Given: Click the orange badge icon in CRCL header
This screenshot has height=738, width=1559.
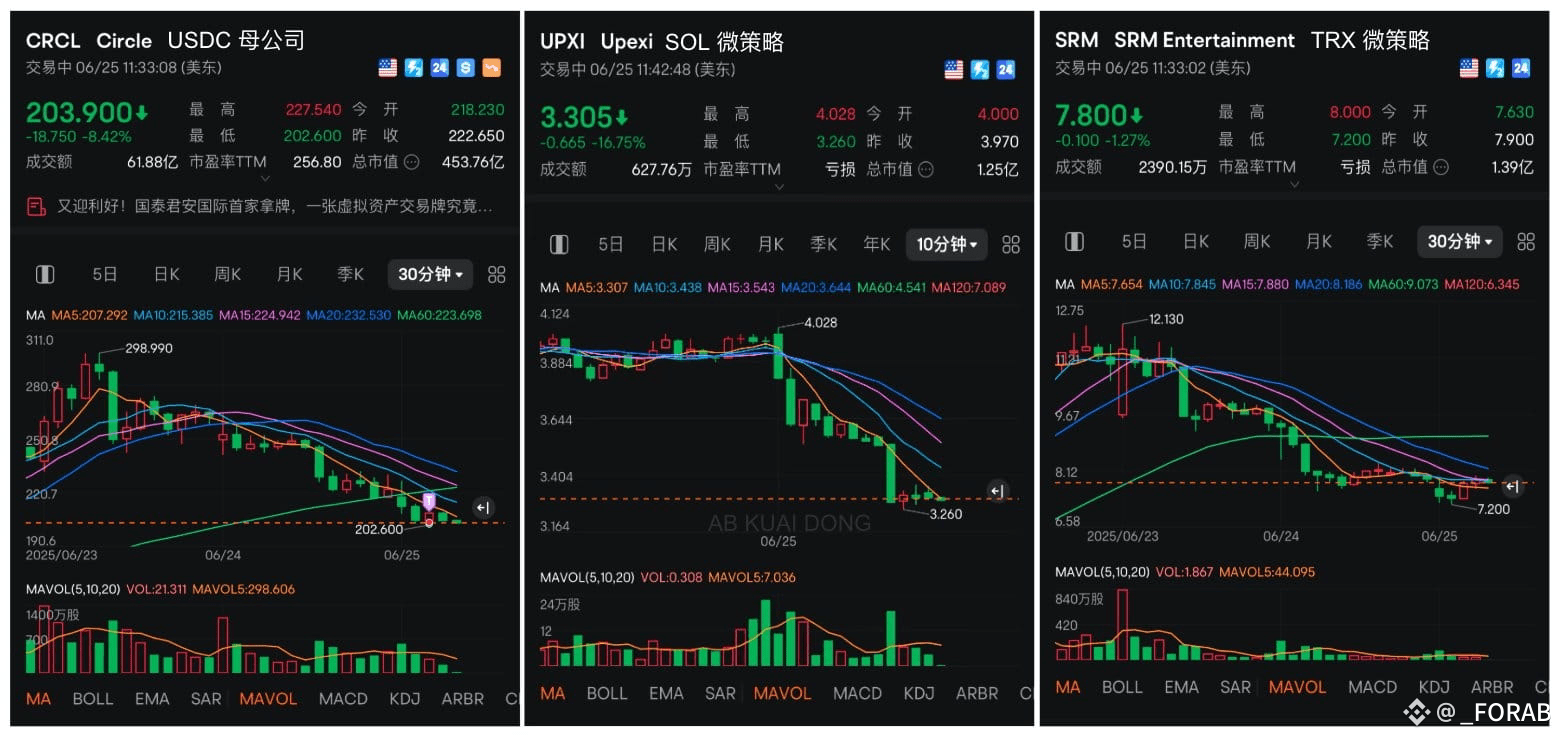Looking at the screenshot, I should 492,68.
